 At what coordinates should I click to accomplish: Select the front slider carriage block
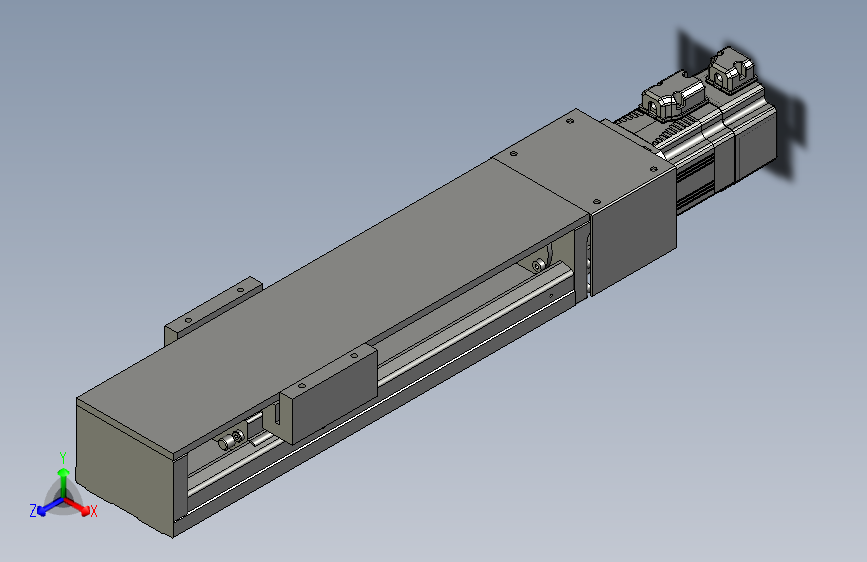coord(330,393)
